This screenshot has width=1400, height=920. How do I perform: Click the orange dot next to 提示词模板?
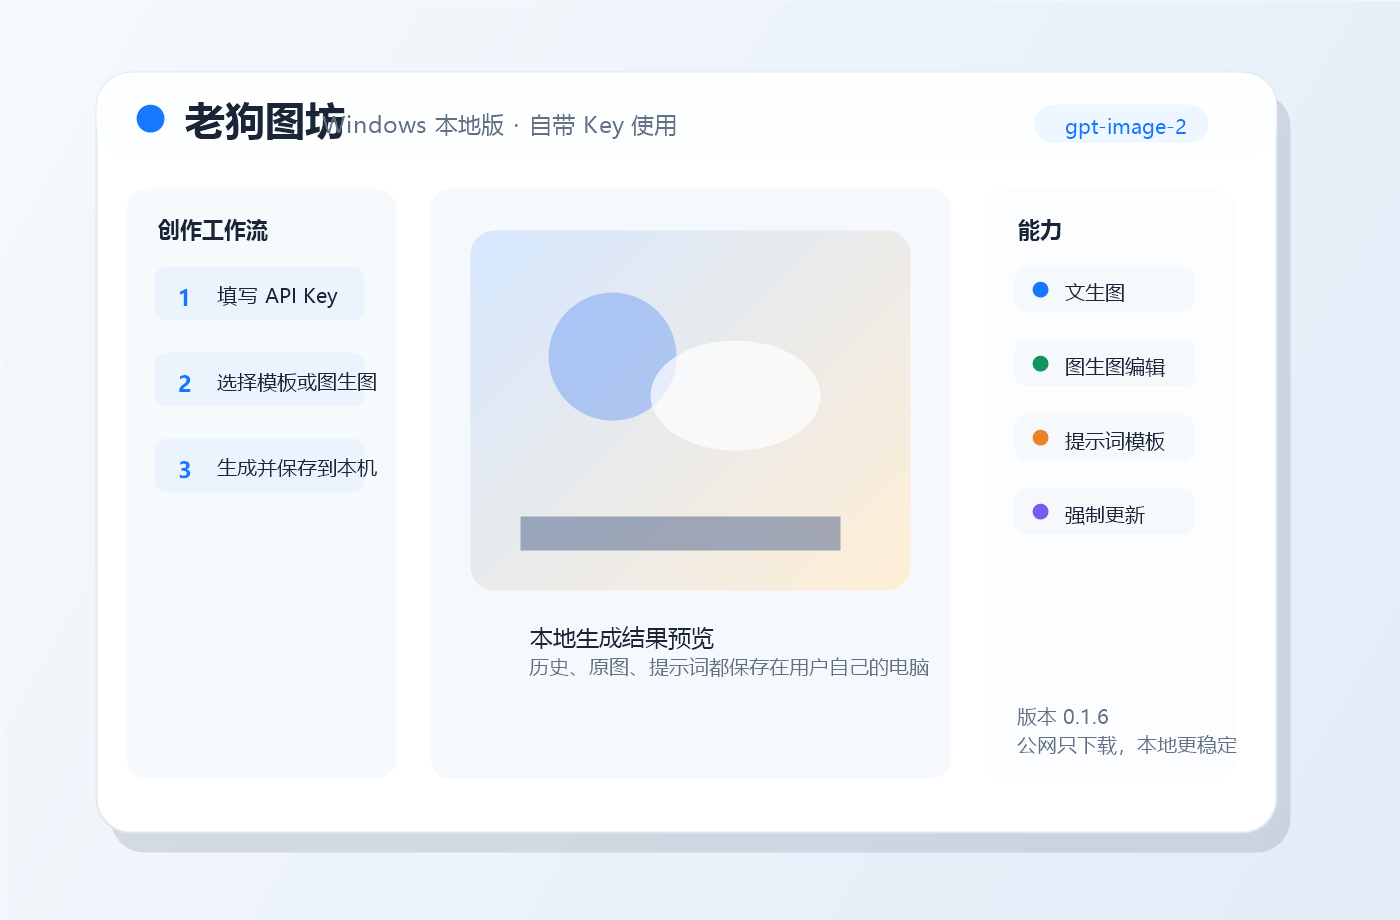(x=1040, y=438)
